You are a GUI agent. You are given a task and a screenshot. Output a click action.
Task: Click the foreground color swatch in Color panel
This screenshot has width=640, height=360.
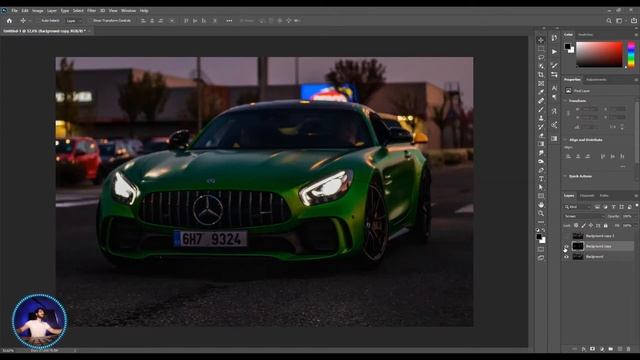pyautogui.click(x=567, y=47)
